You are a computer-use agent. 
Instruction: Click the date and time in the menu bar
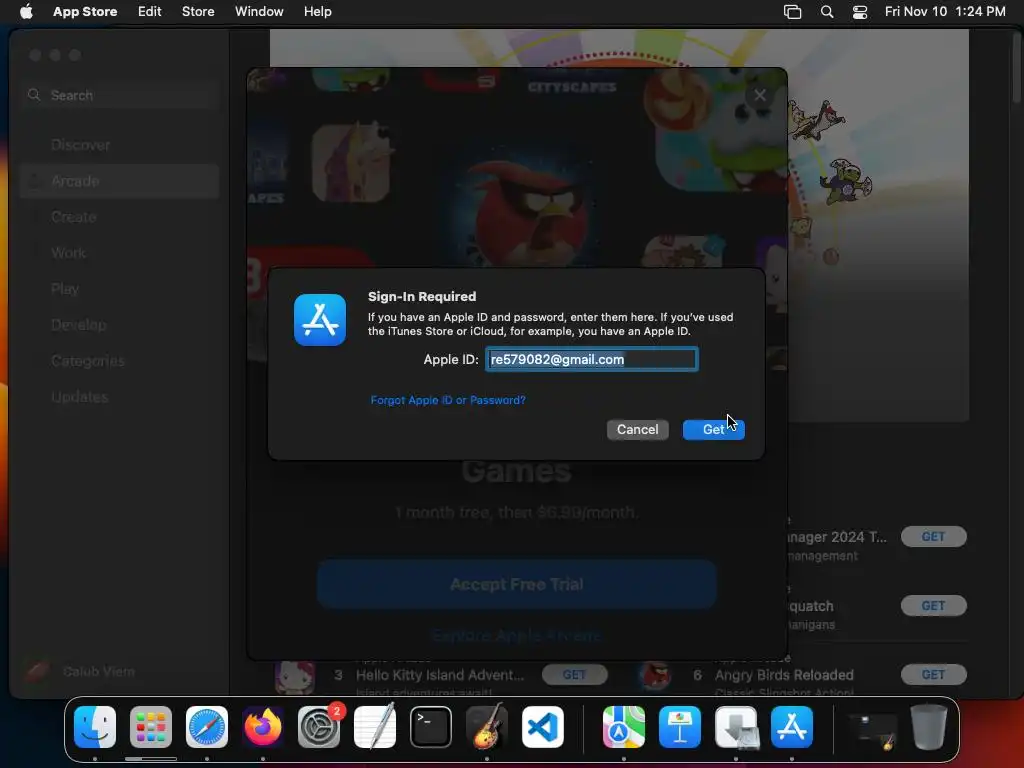(x=945, y=12)
